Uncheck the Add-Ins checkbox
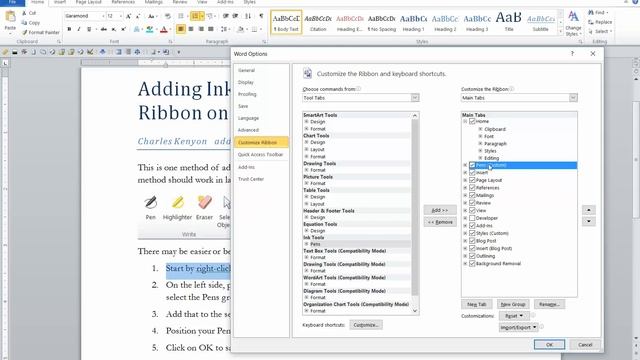This screenshot has height=360, width=640. point(472,225)
